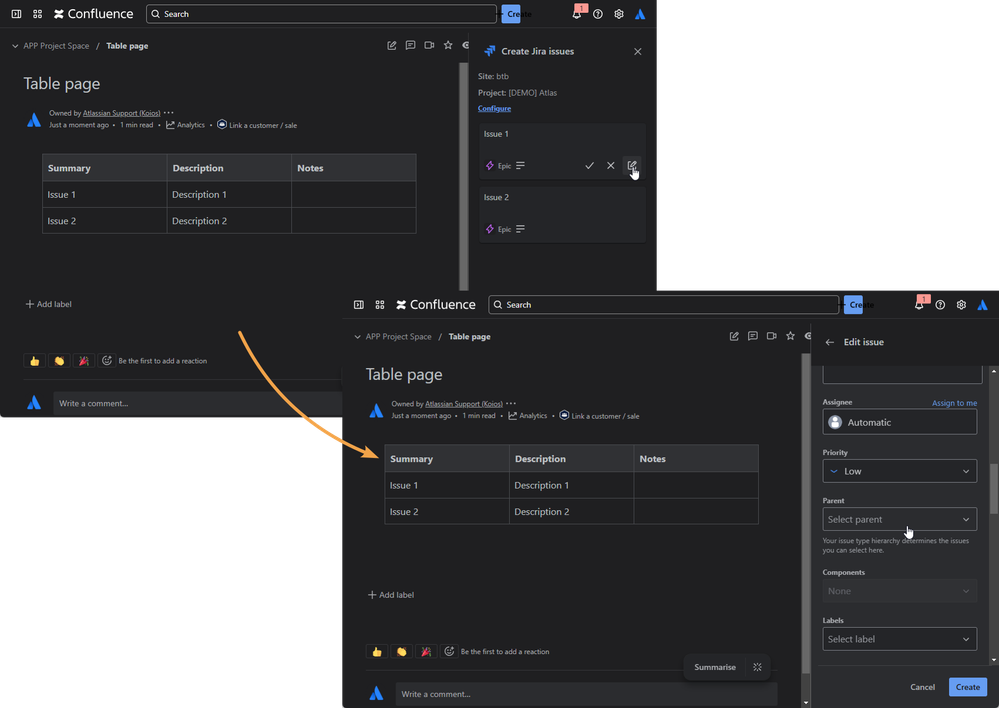Confirm Issue 1 with the checkmark icon
The width and height of the screenshot is (999, 708).
(x=589, y=165)
